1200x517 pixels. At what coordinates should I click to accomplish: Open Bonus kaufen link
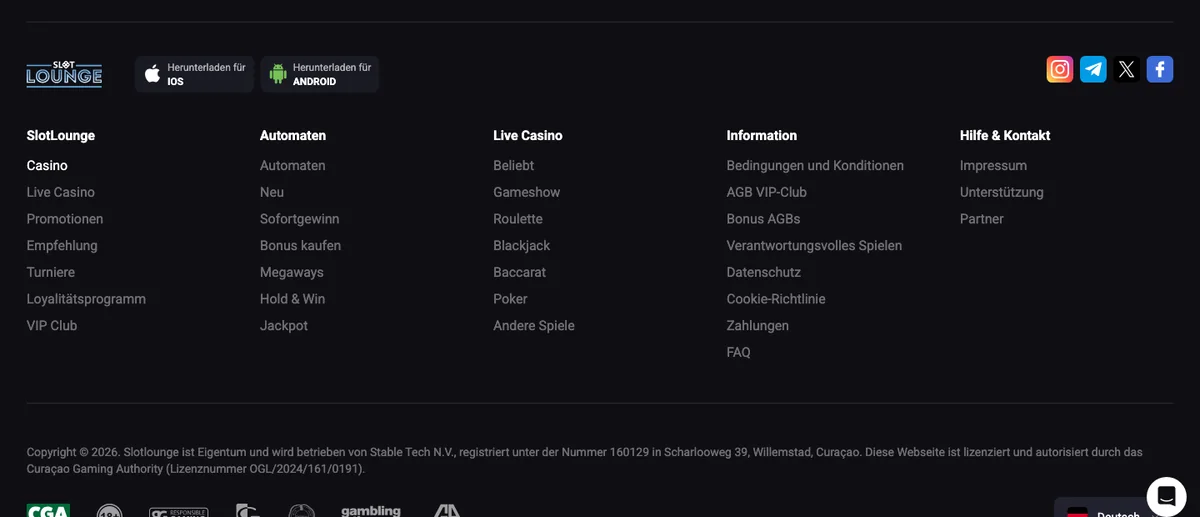[x=300, y=245]
